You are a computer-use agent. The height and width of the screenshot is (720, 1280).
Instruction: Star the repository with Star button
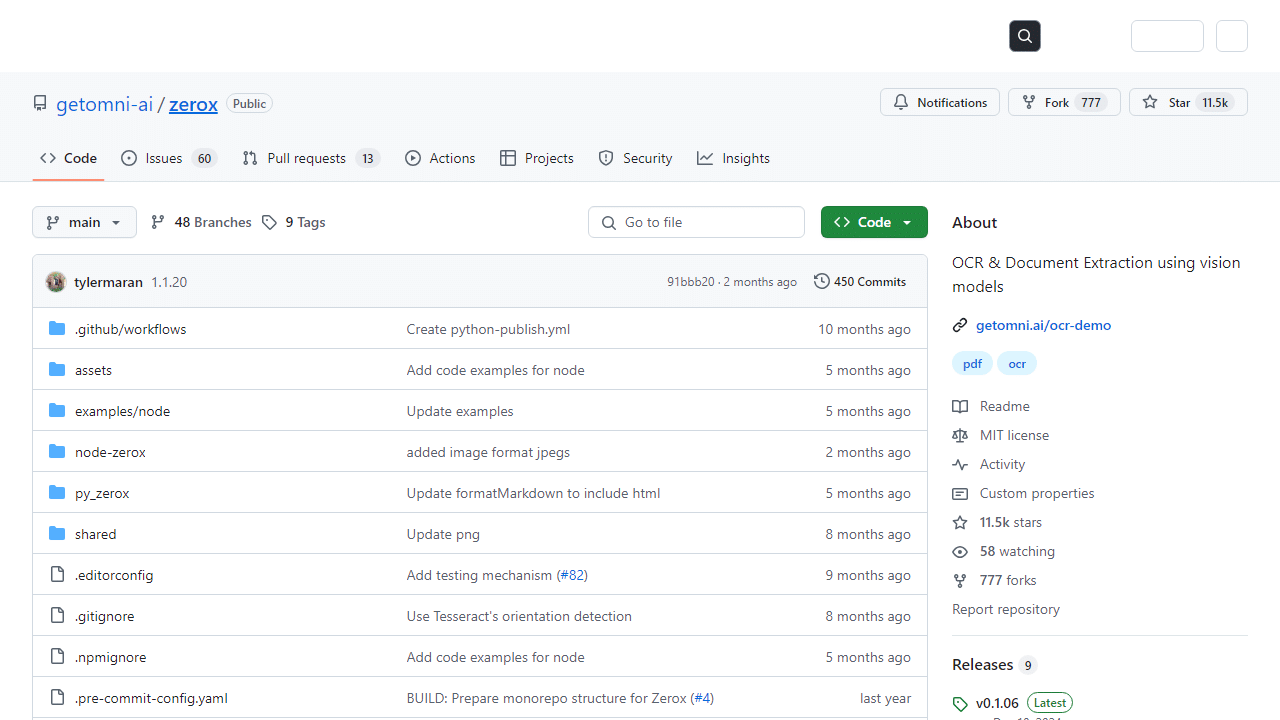pos(1188,102)
